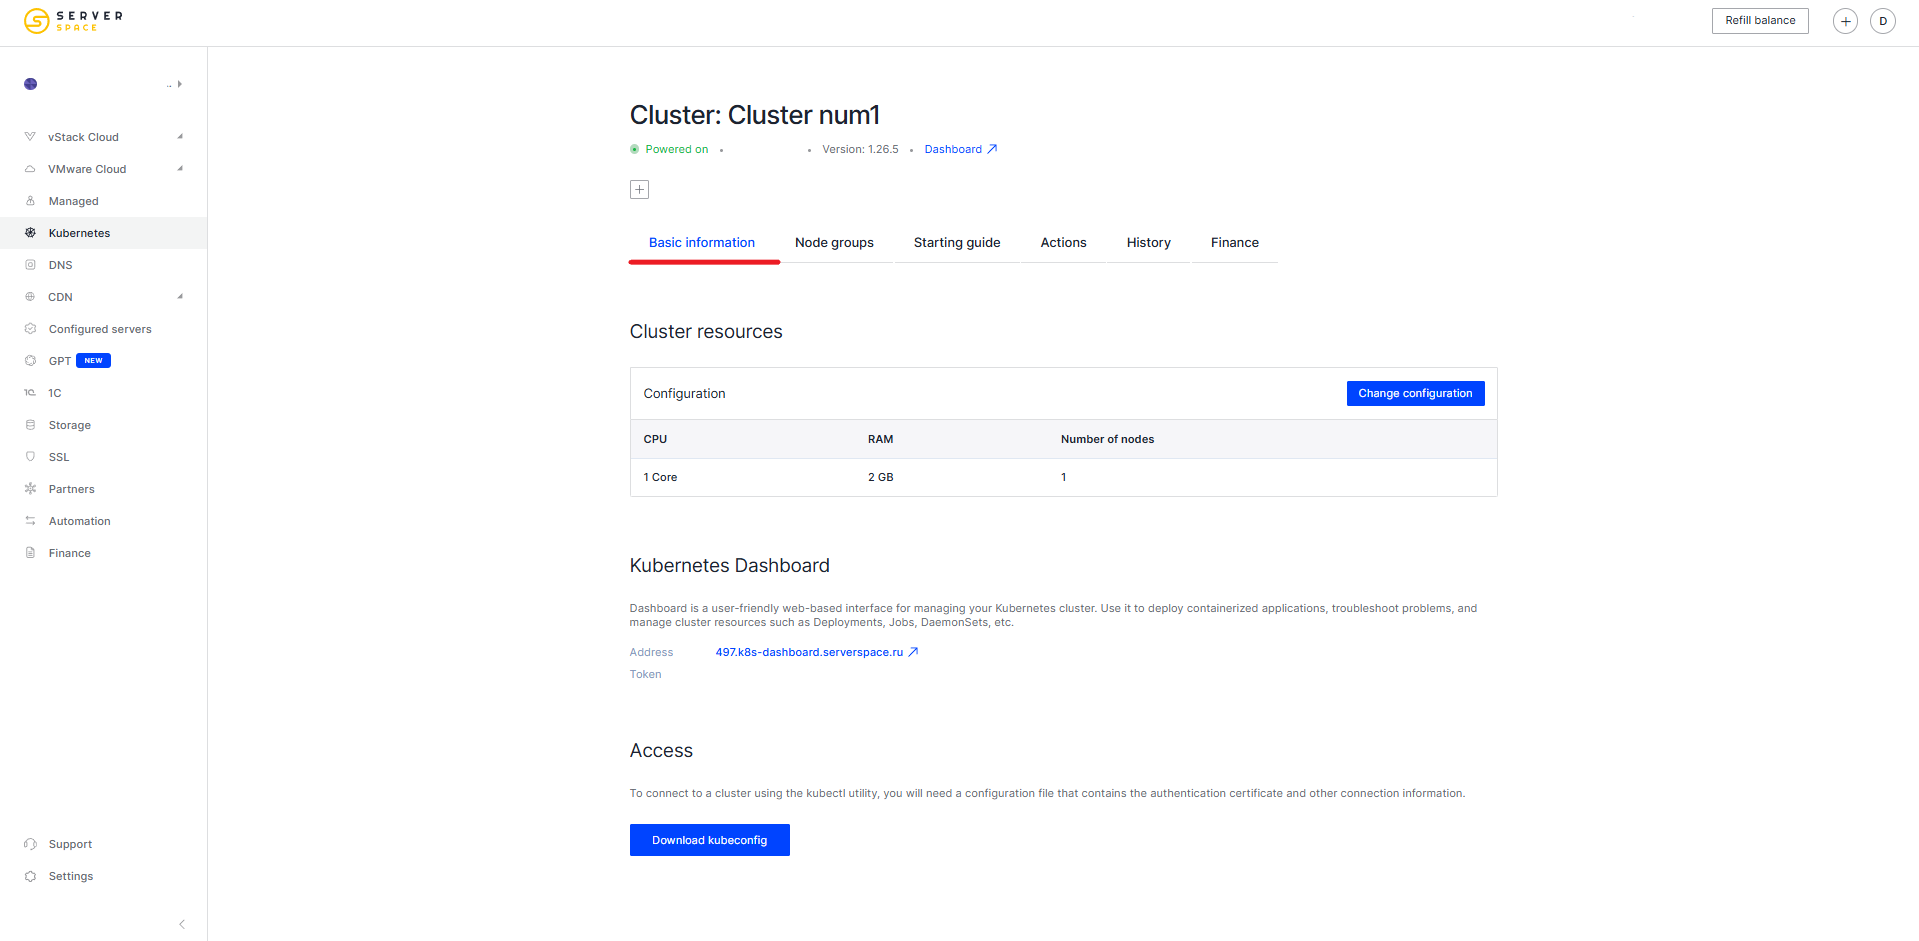Click the external arrow next to Dashboard link

click(992, 149)
